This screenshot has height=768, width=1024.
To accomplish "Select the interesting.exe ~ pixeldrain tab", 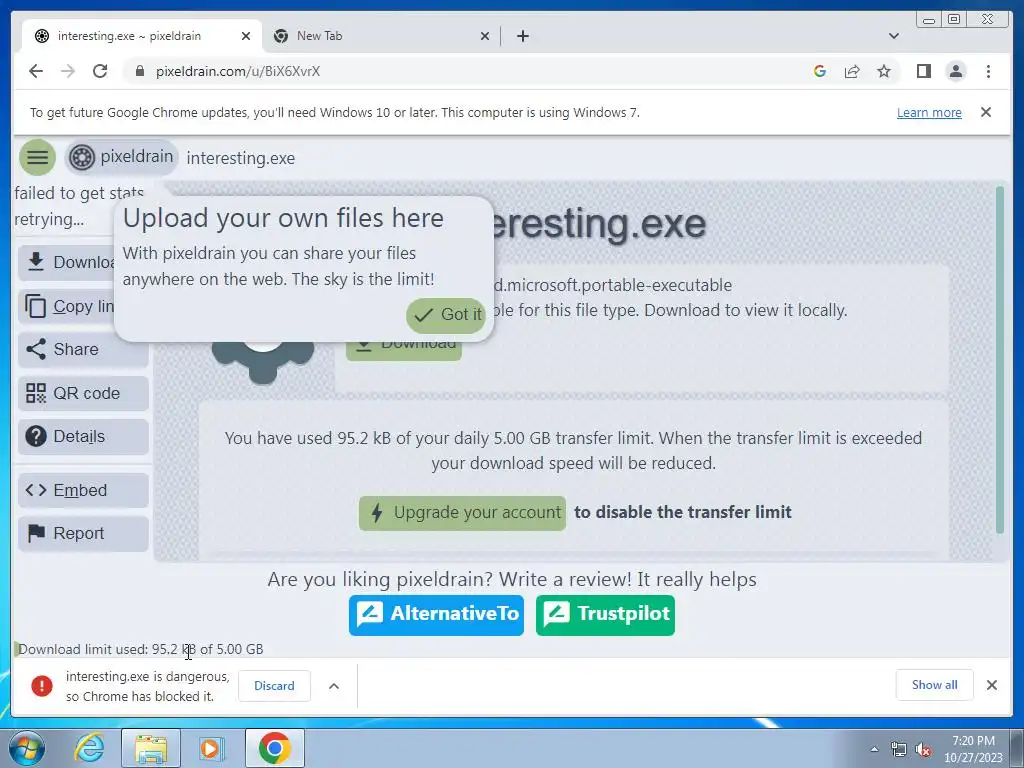I will (x=142, y=36).
